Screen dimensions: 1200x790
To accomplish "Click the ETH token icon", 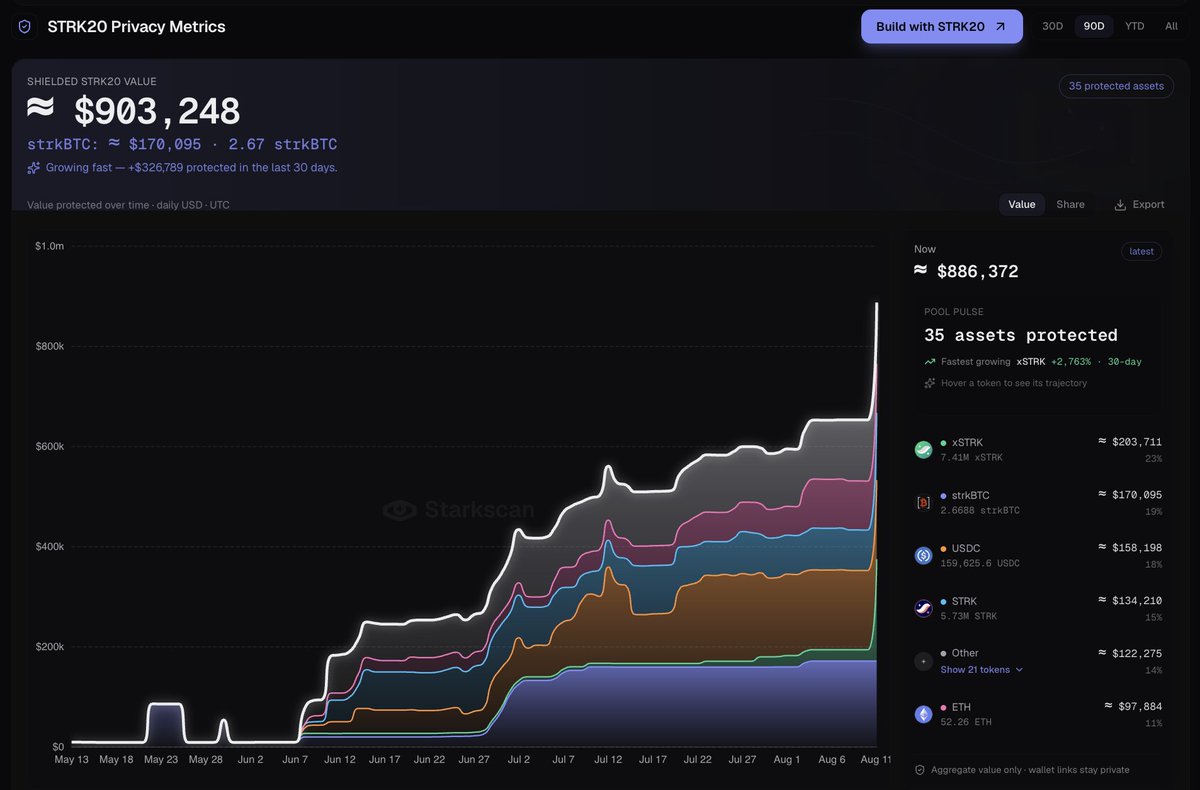I will click(x=924, y=714).
